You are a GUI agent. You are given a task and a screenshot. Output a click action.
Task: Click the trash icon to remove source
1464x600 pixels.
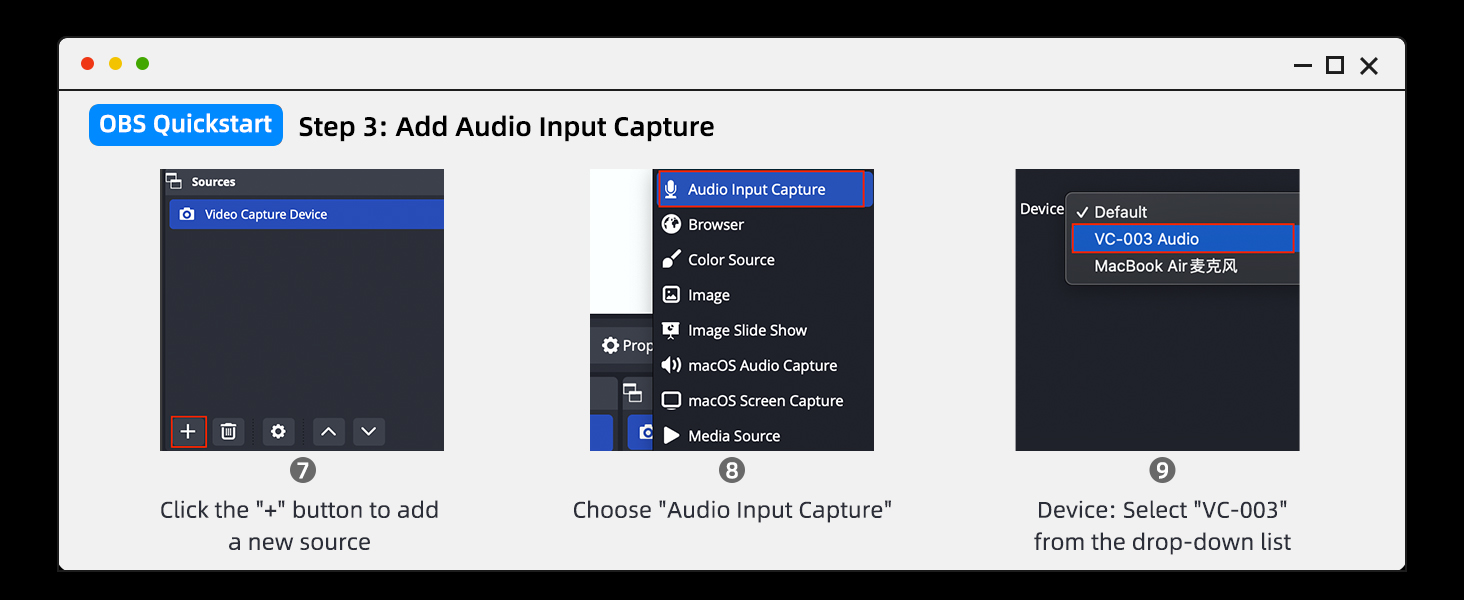pos(228,432)
